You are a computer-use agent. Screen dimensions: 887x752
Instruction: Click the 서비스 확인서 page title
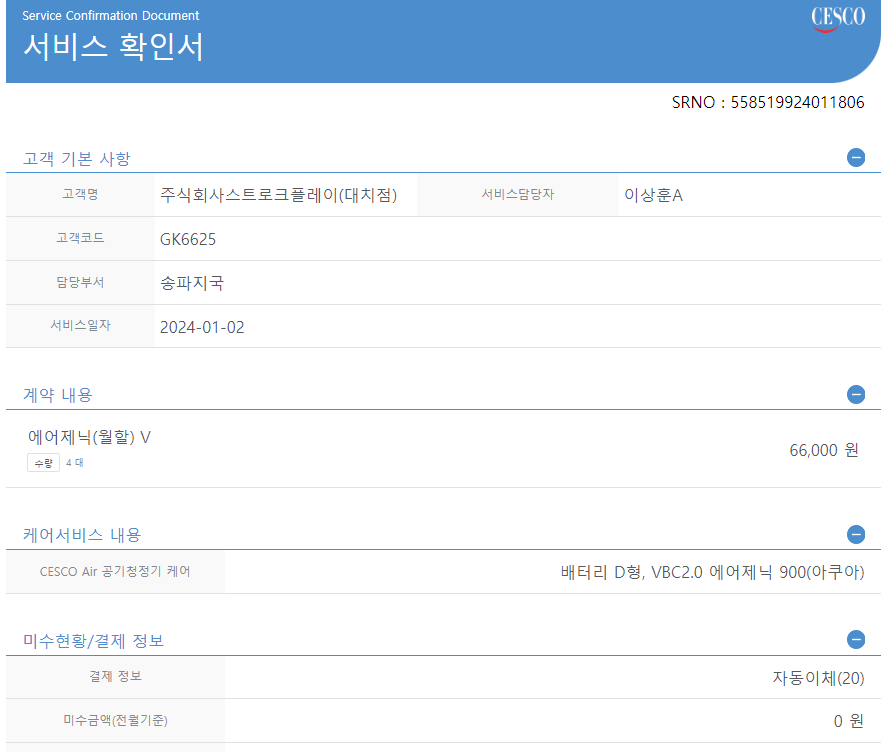[x=113, y=47]
